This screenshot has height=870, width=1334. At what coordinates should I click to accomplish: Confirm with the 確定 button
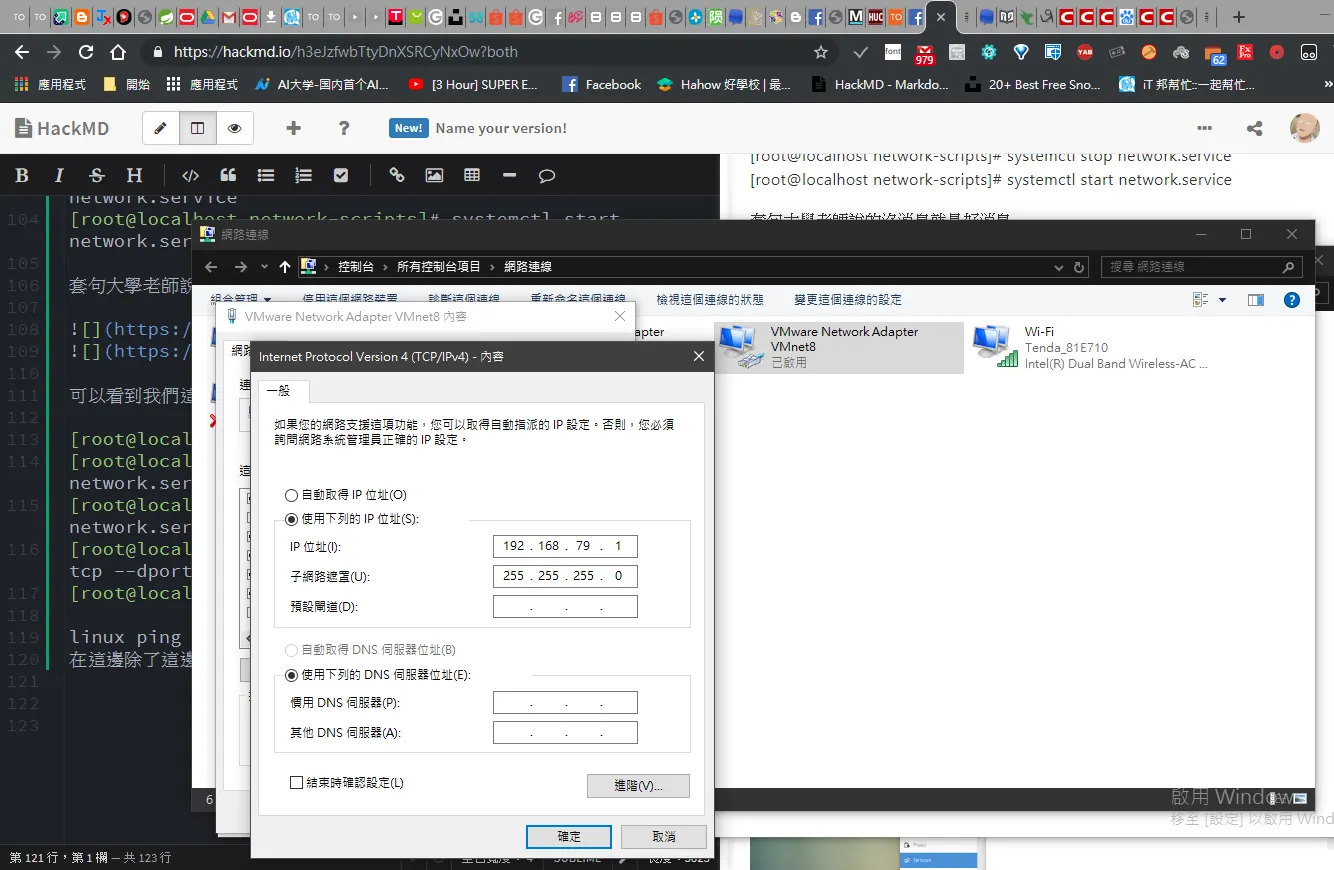(x=569, y=836)
